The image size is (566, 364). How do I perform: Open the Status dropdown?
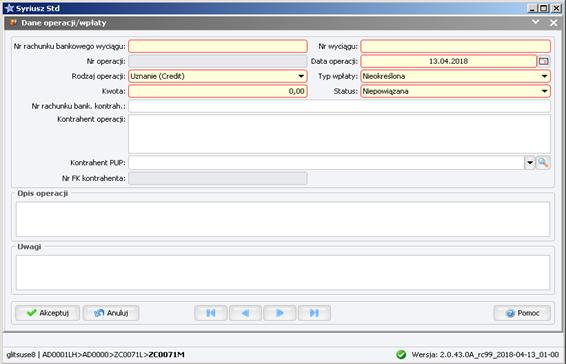click(x=544, y=91)
